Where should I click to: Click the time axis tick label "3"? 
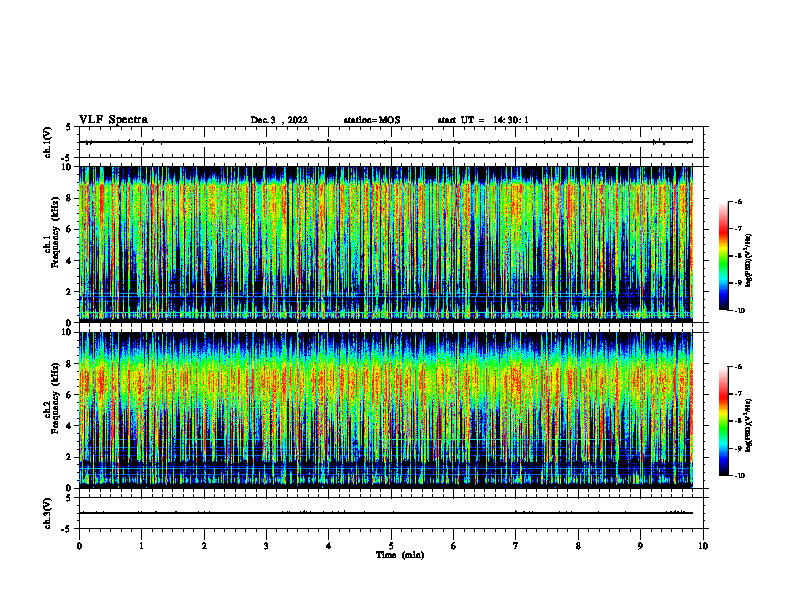(x=266, y=546)
